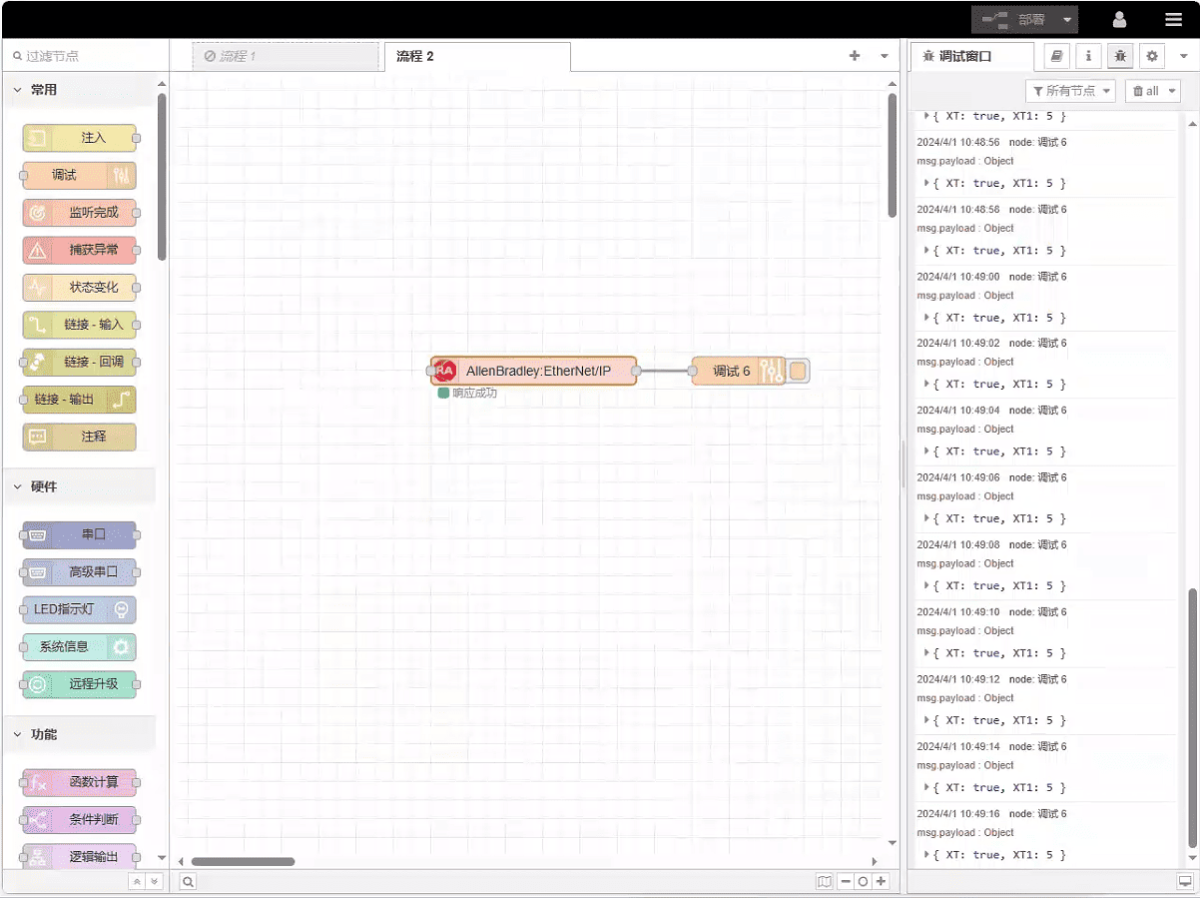Screen dimensions: 1200x898
Task: Click the clear all messages button
Action: [x=1152, y=91]
